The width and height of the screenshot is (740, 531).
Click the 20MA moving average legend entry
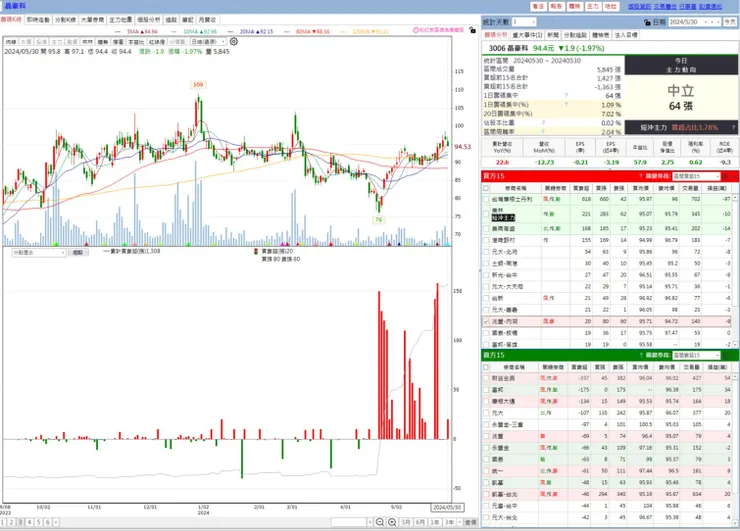tap(256, 31)
